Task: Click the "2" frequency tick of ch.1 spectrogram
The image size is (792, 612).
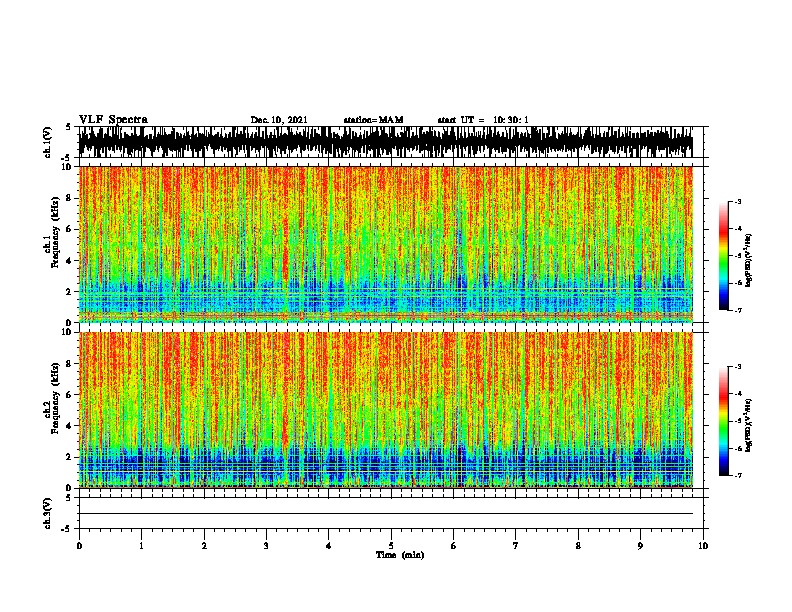Action: tap(71, 291)
